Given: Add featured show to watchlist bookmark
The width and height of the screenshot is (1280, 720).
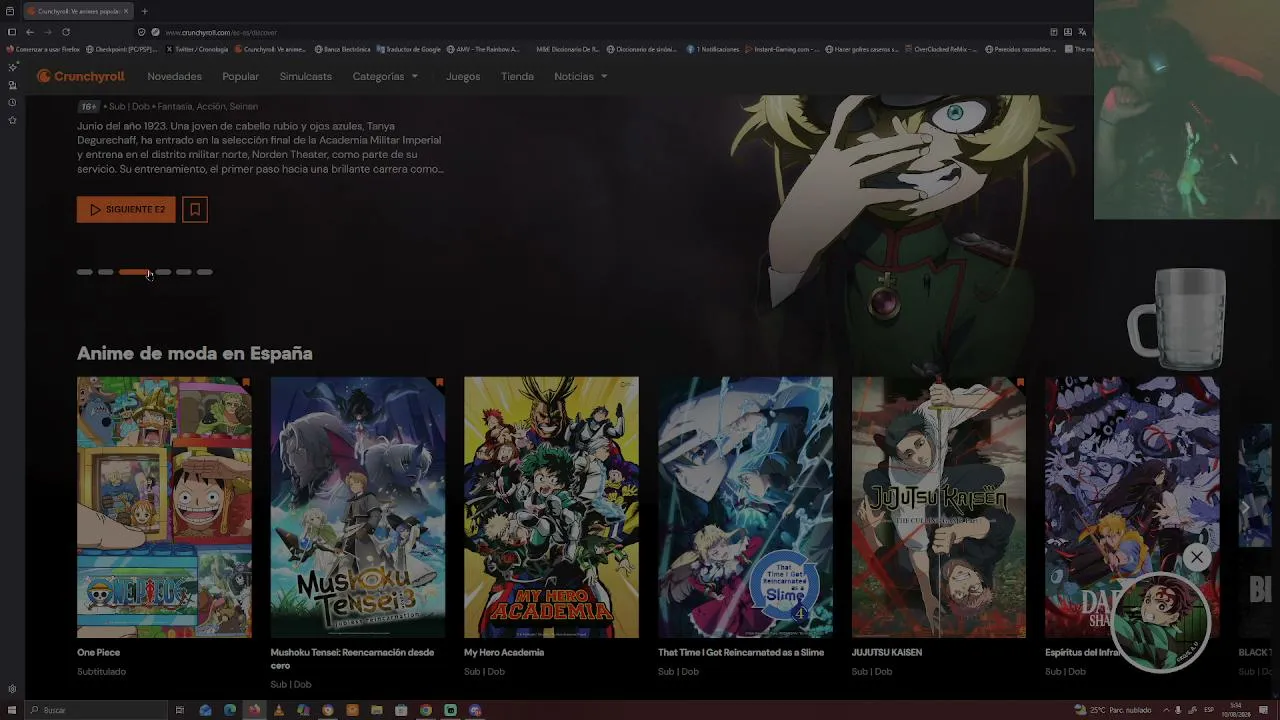Looking at the screenshot, I should pos(195,209).
